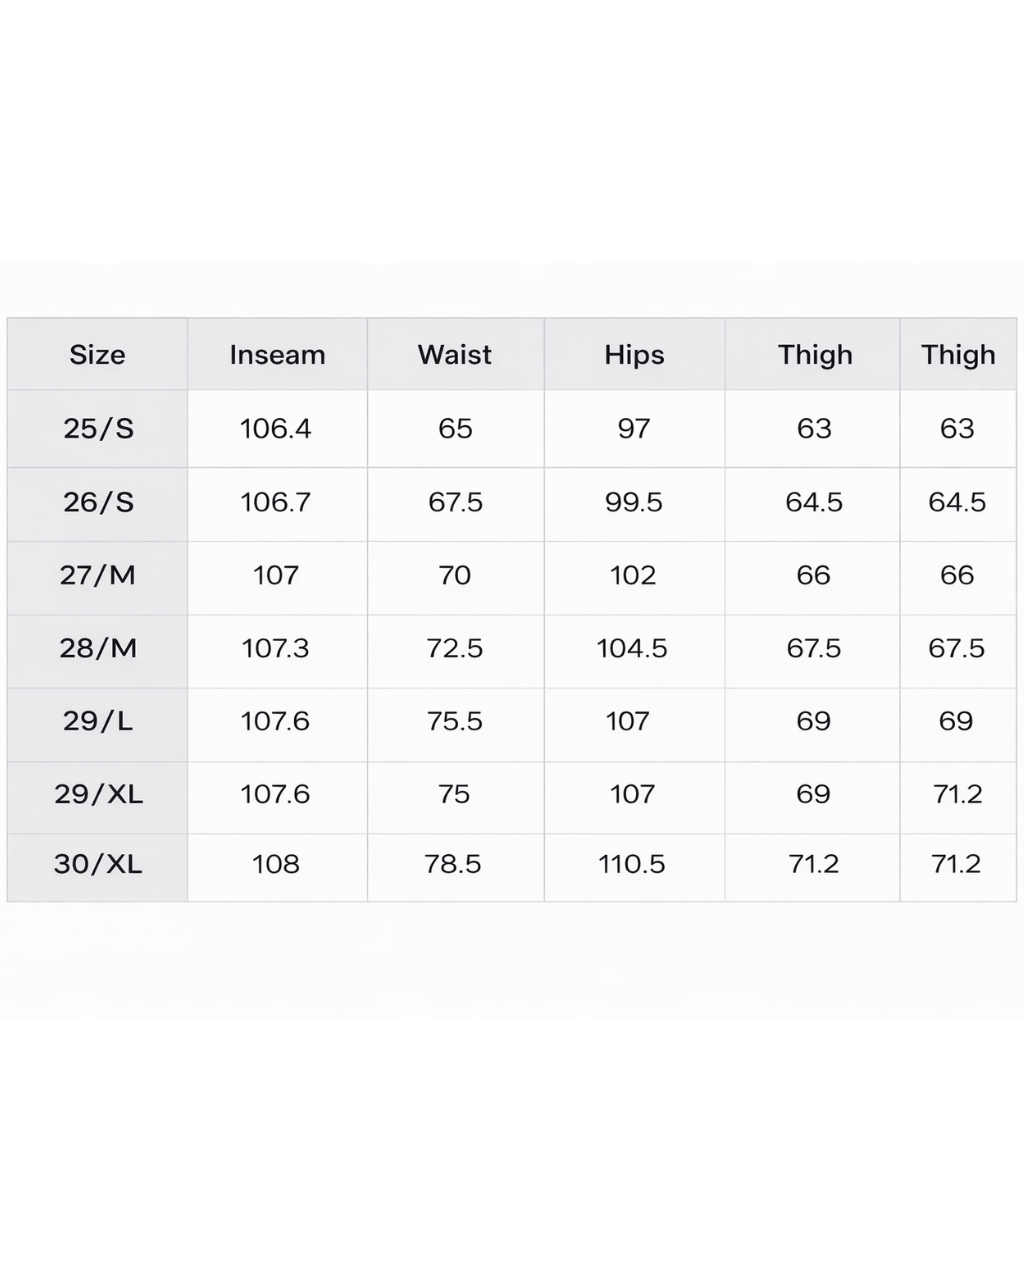Select the Hips column header
Viewport: 1024px width, 1280px height.
(x=634, y=355)
